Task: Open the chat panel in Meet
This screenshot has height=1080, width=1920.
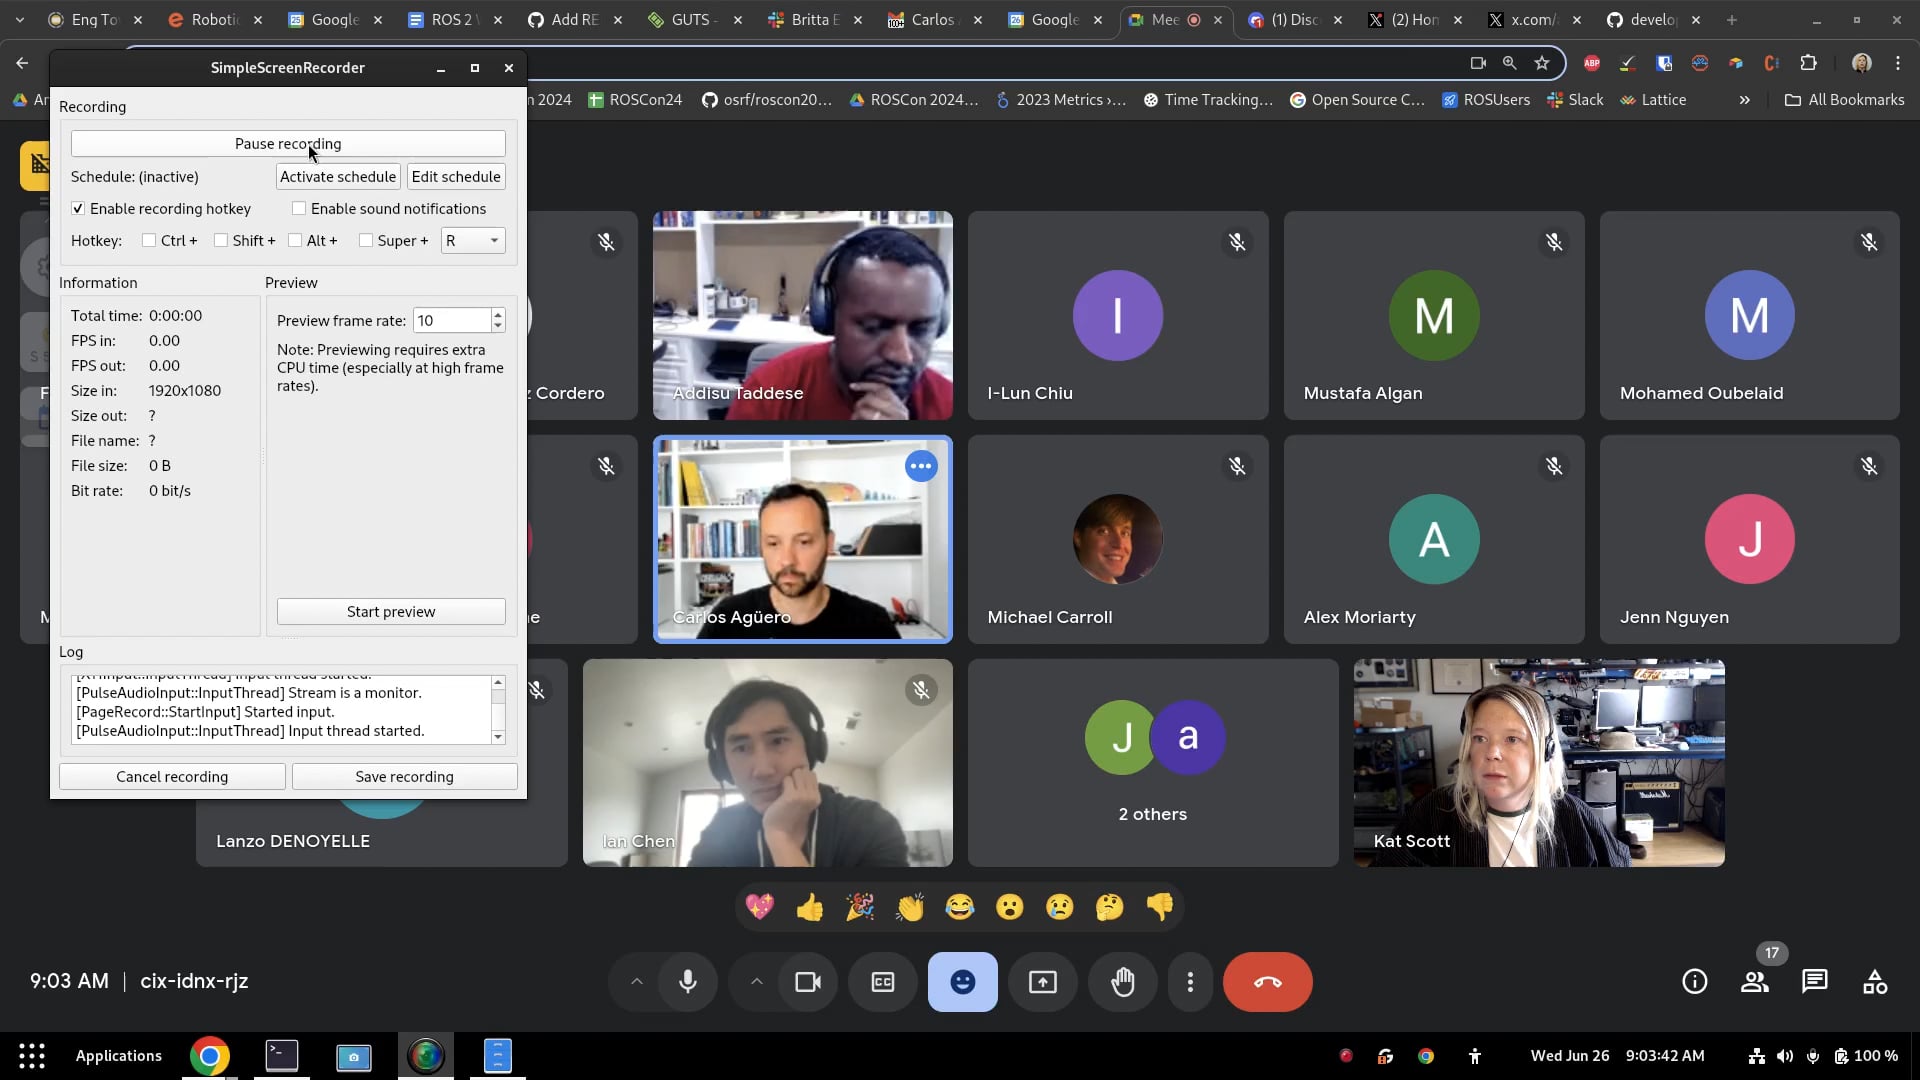Action: click(x=1815, y=982)
